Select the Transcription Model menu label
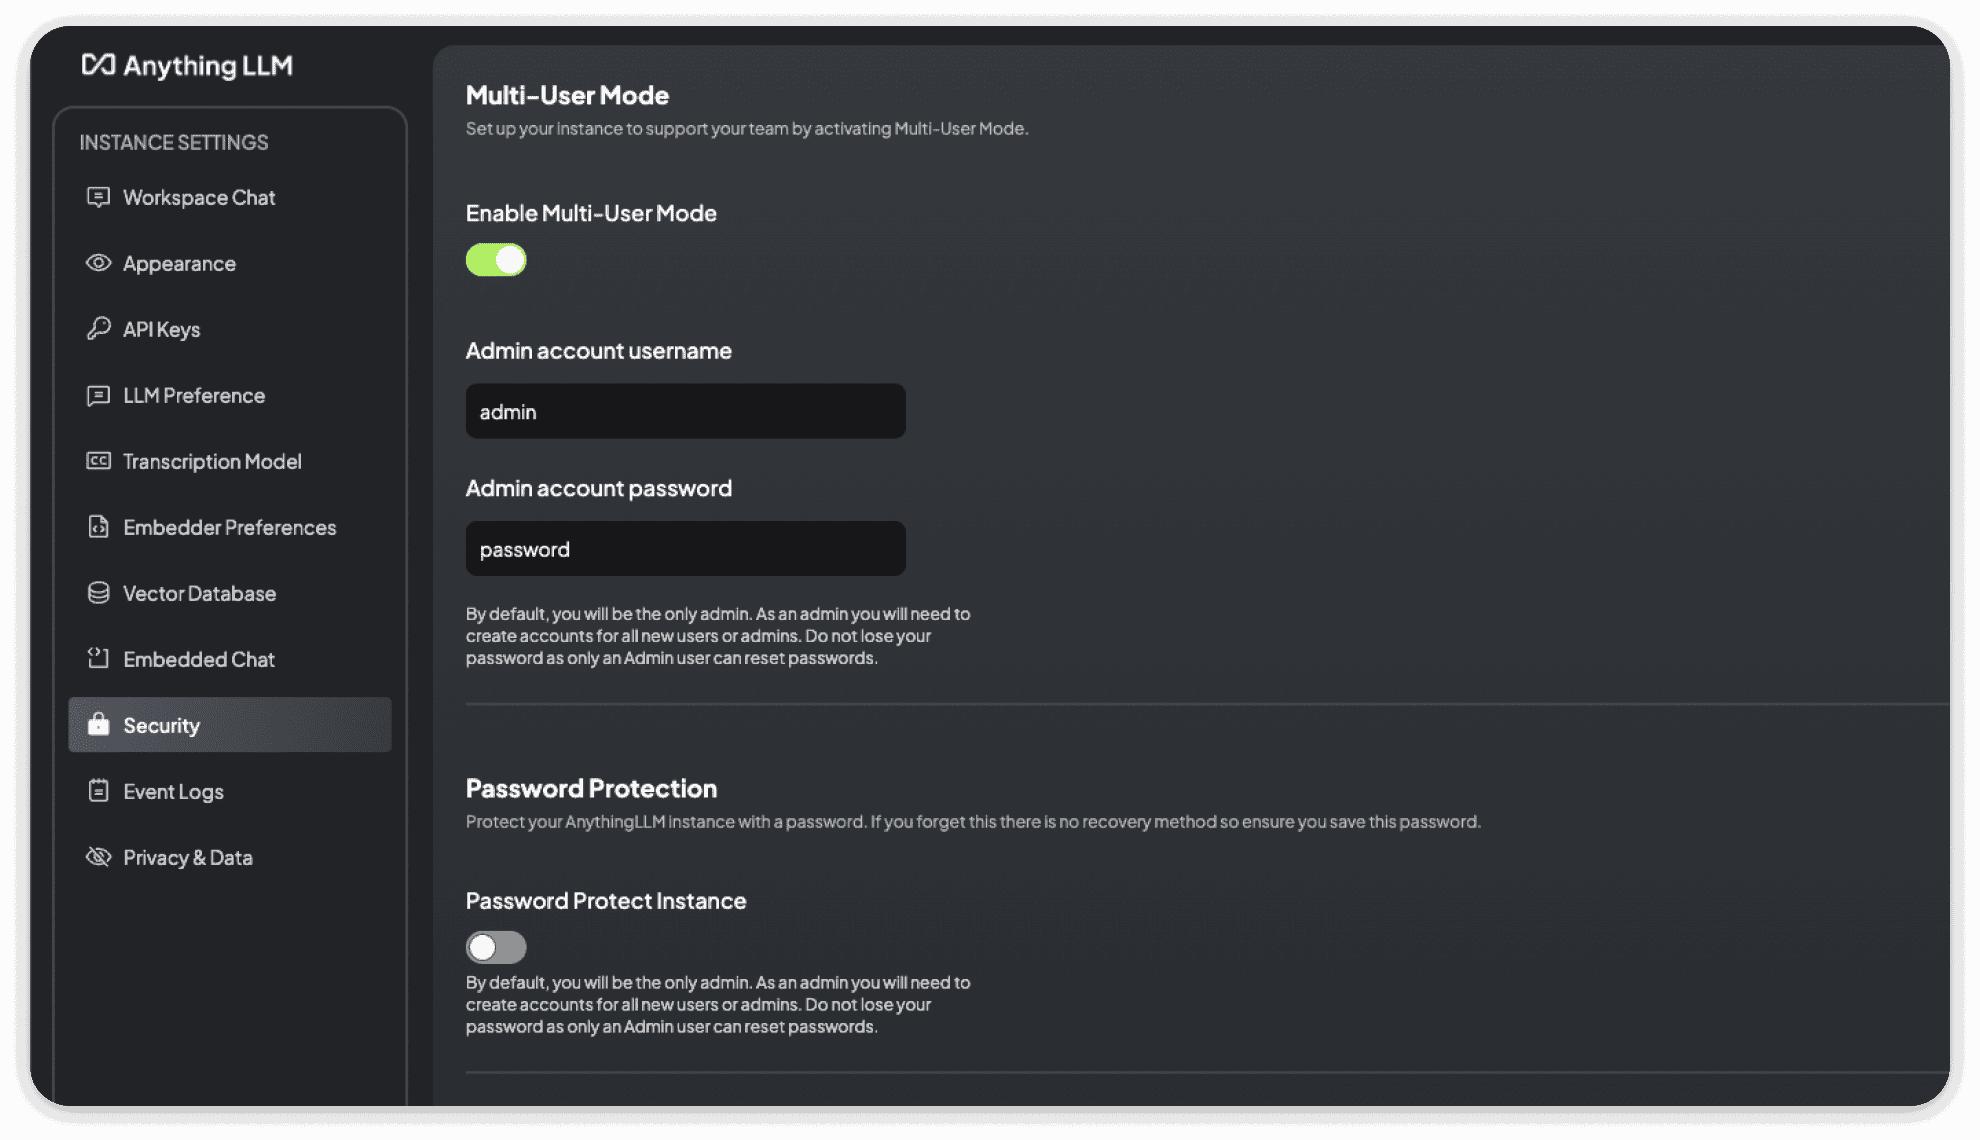 (212, 461)
